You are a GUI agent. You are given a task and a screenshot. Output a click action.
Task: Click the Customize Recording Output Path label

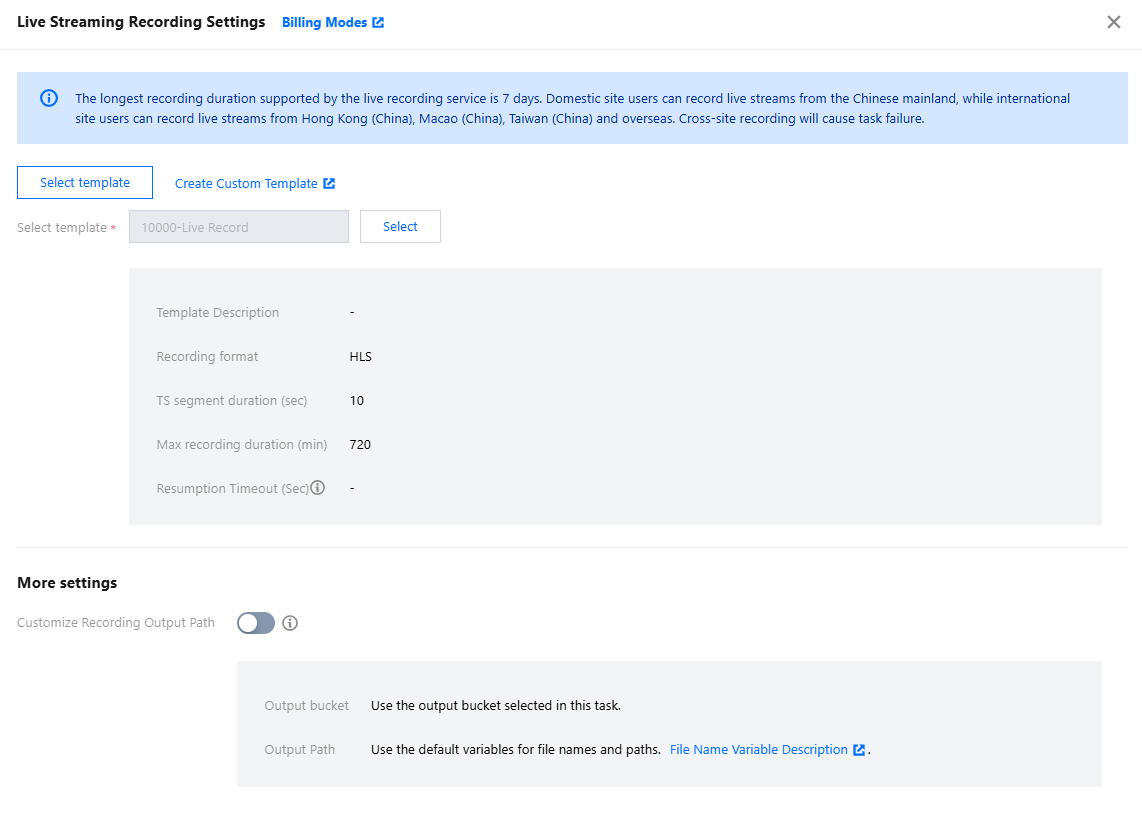point(116,622)
